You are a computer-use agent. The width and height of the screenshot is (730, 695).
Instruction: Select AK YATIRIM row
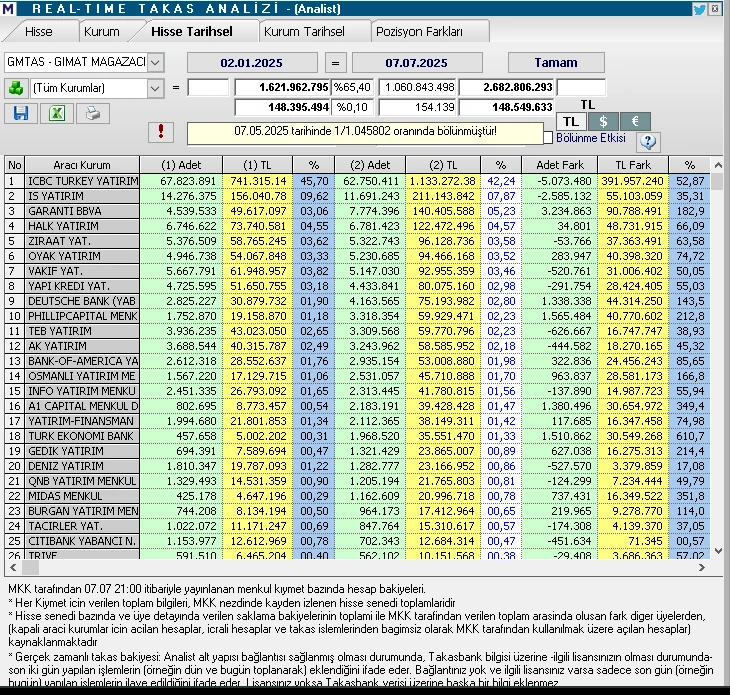[358, 346]
